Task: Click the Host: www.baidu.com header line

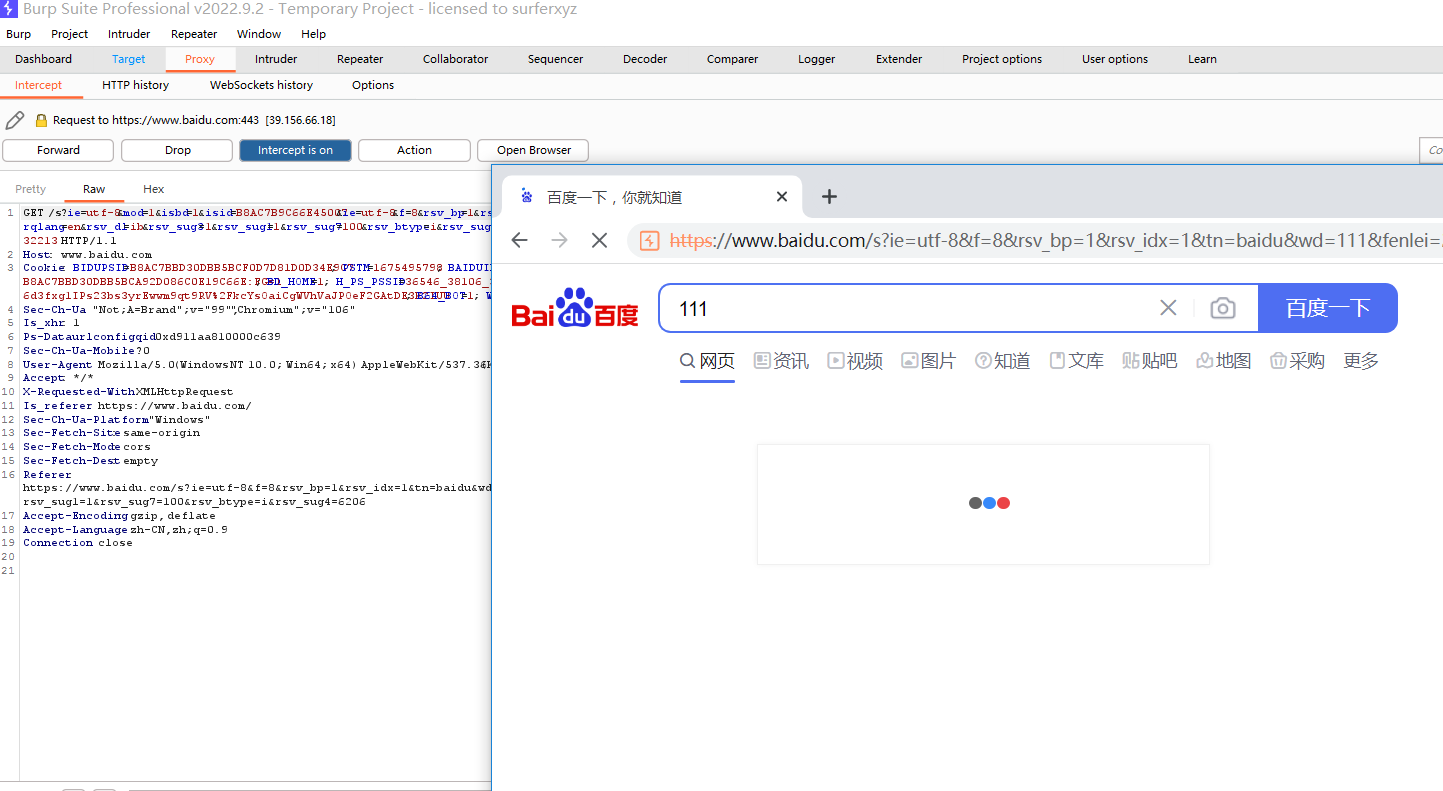Action: click(x=88, y=255)
